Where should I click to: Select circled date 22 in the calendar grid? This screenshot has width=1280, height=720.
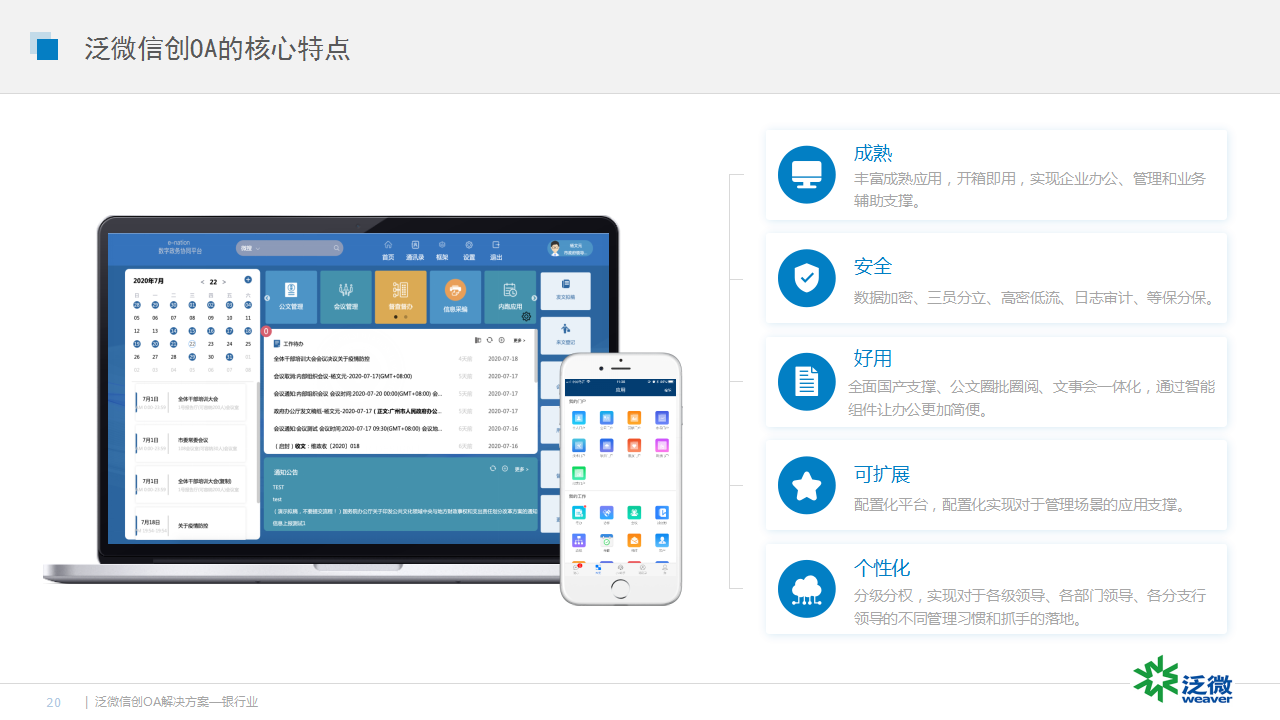[x=192, y=343]
